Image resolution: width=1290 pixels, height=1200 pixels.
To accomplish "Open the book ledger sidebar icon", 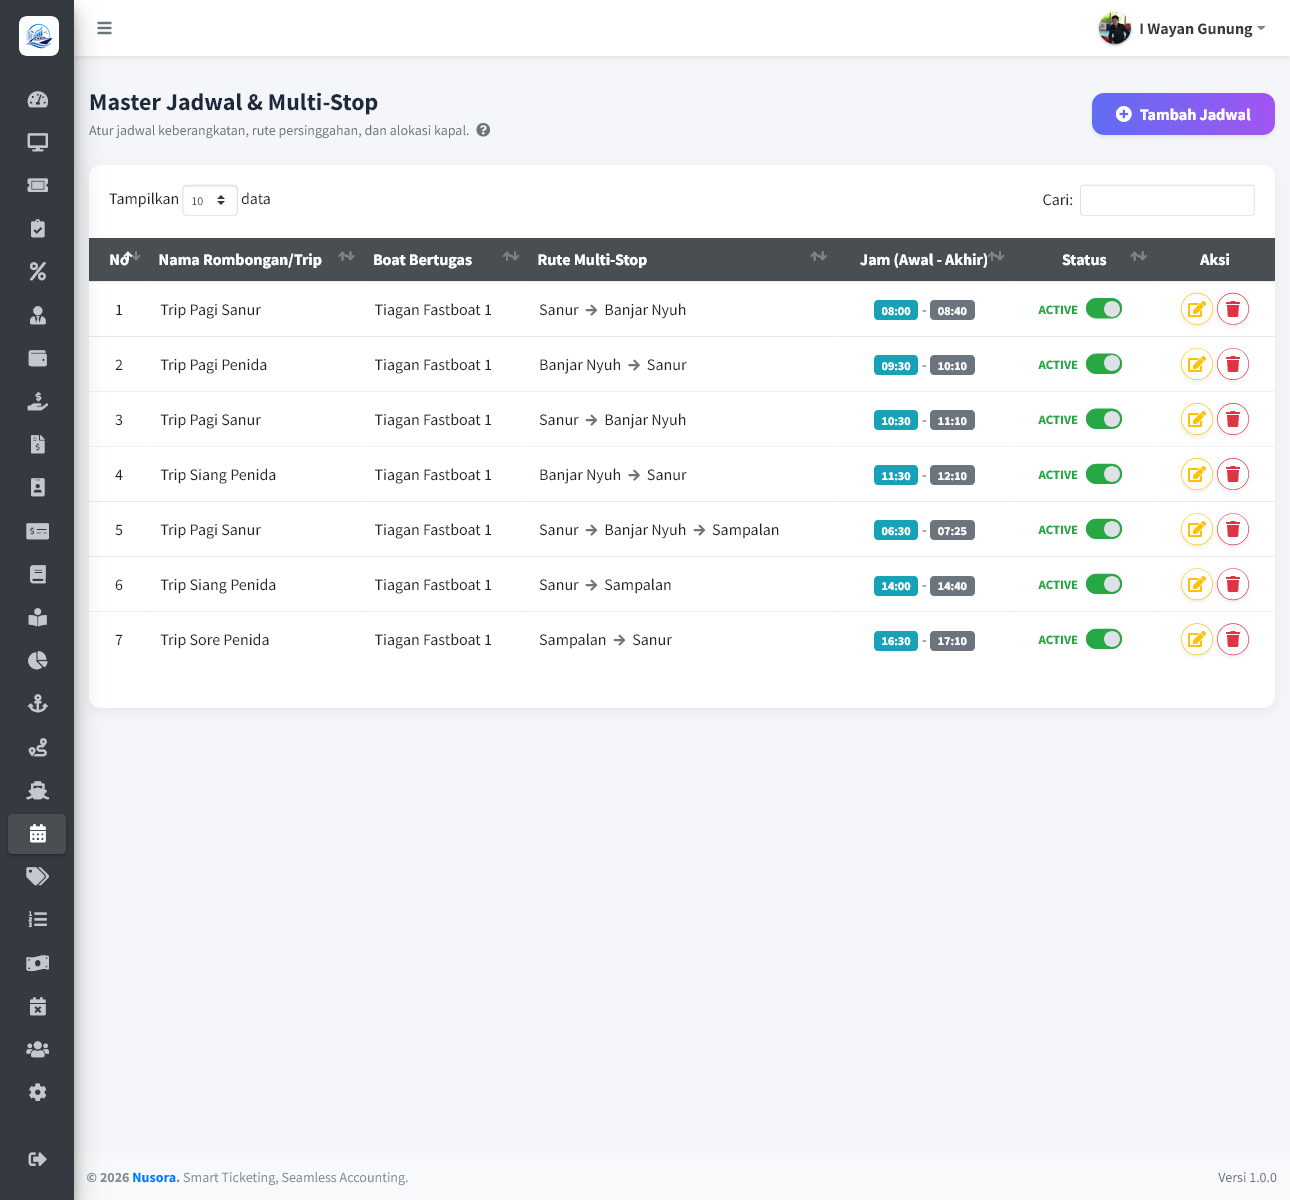I will [37, 574].
